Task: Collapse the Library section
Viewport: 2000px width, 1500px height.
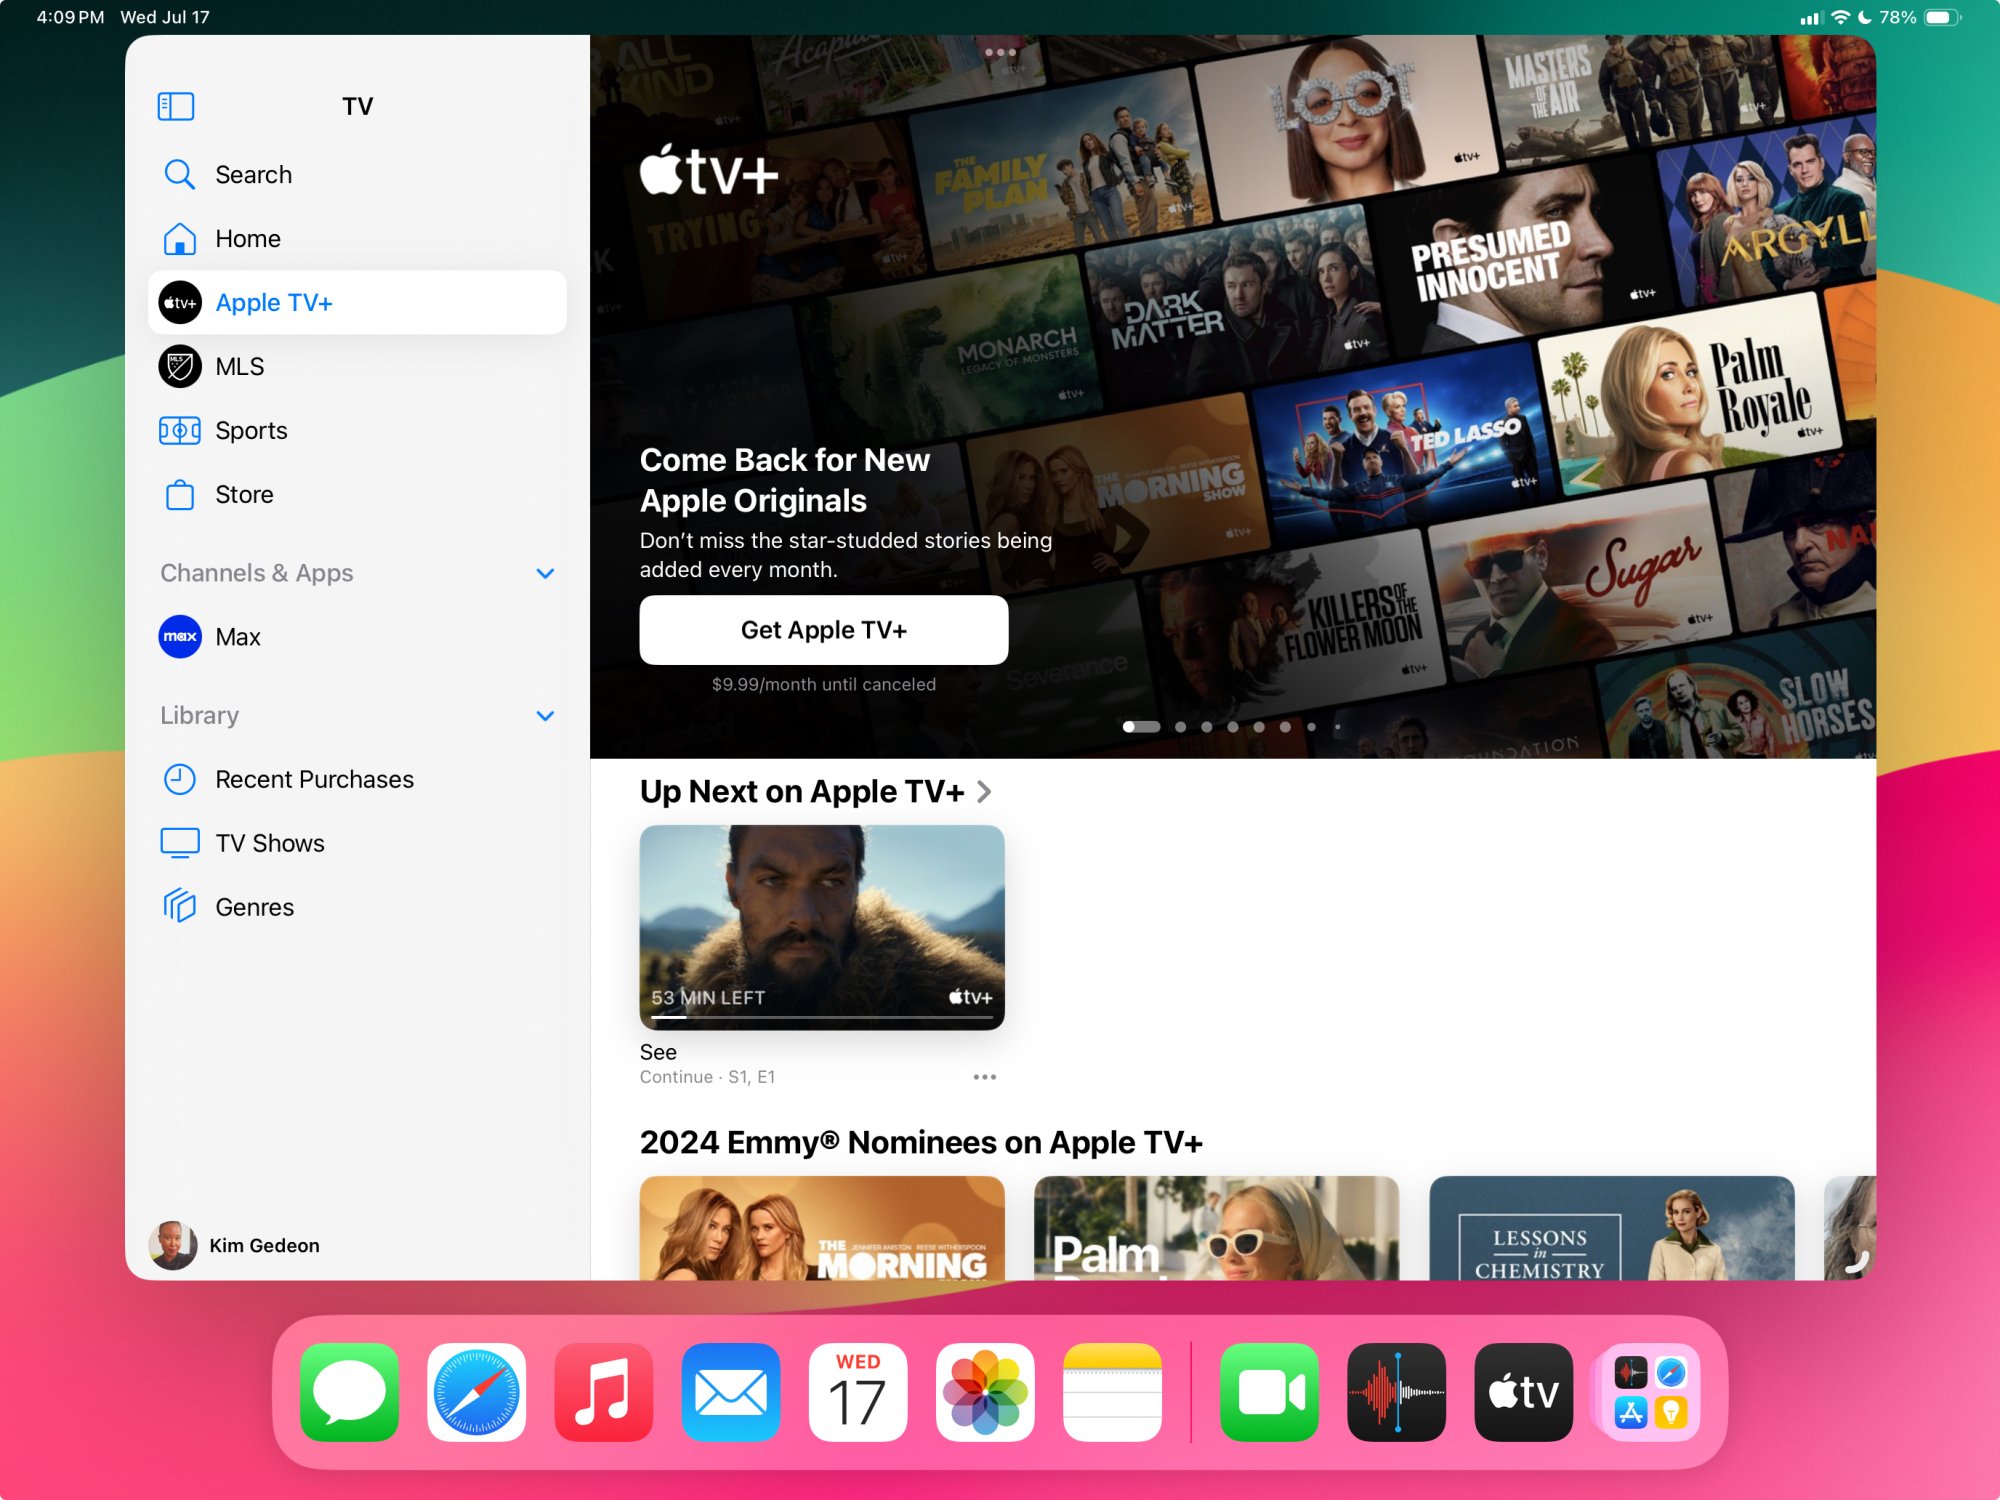Action: tap(545, 715)
